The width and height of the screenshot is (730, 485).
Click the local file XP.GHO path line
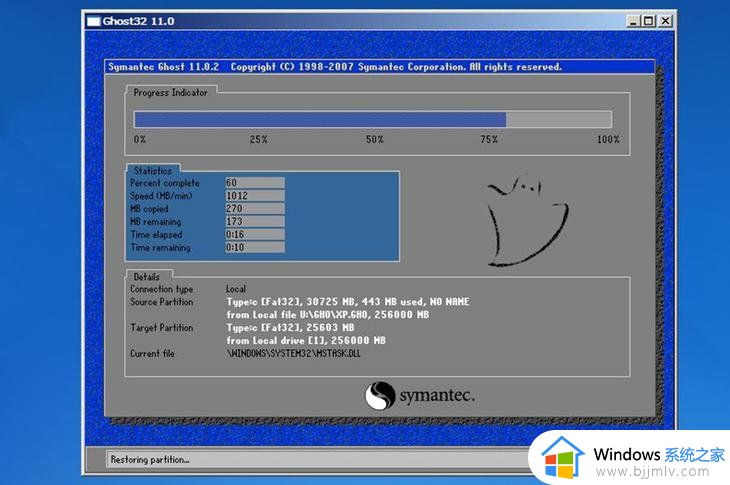click(x=328, y=315)
